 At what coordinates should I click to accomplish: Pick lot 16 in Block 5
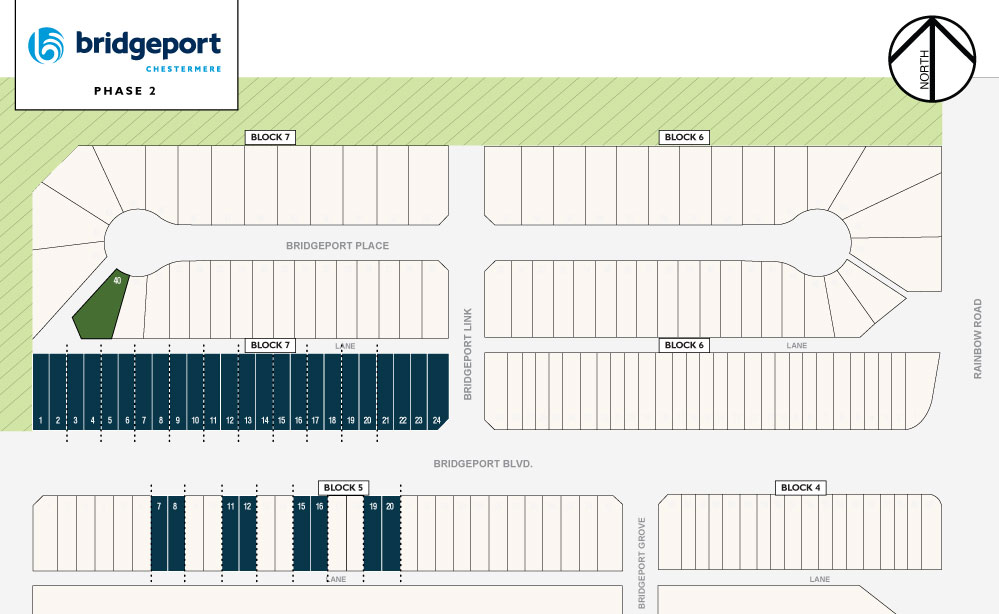(x=319, y=533)
